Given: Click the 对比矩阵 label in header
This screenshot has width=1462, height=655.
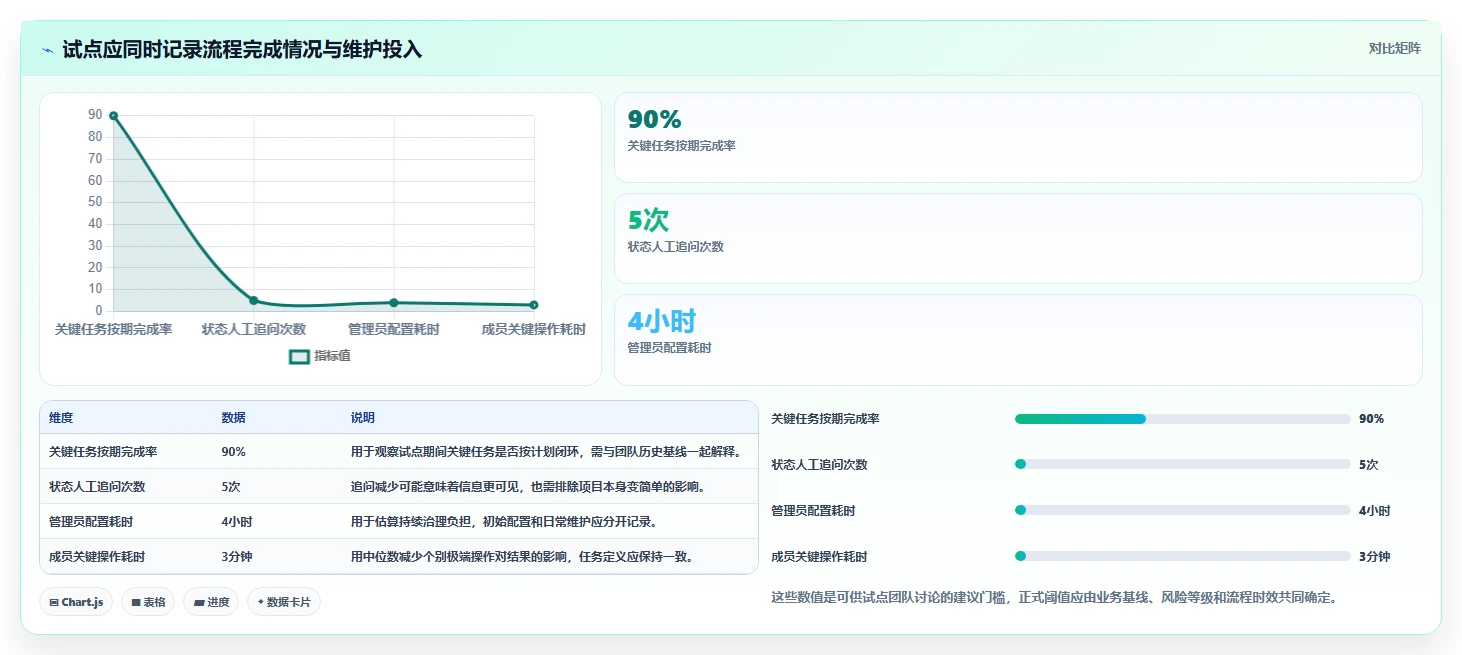Looking at the screenshot, I should pyautogui.click(x=1394, y=48).
